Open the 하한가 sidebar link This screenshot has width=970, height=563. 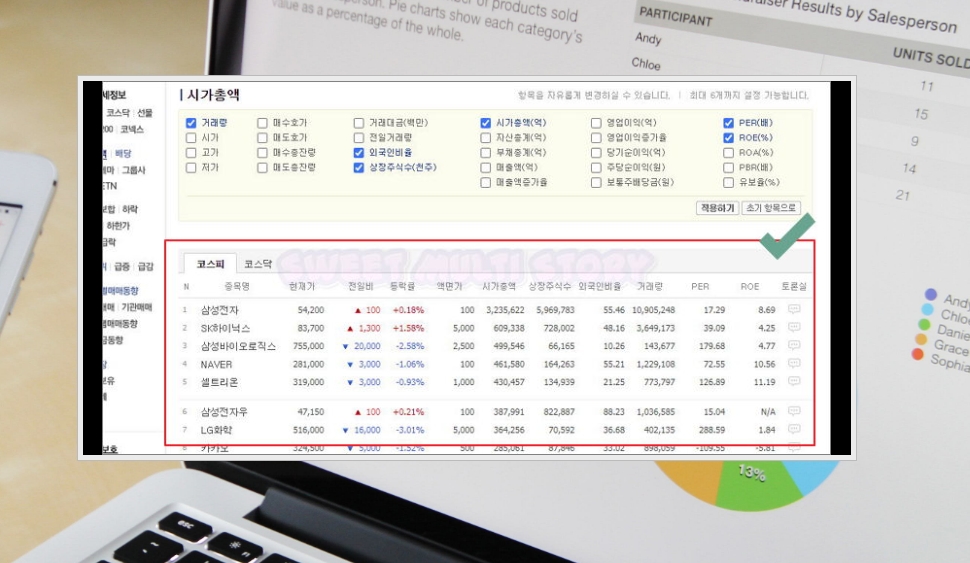click(118, 226)
